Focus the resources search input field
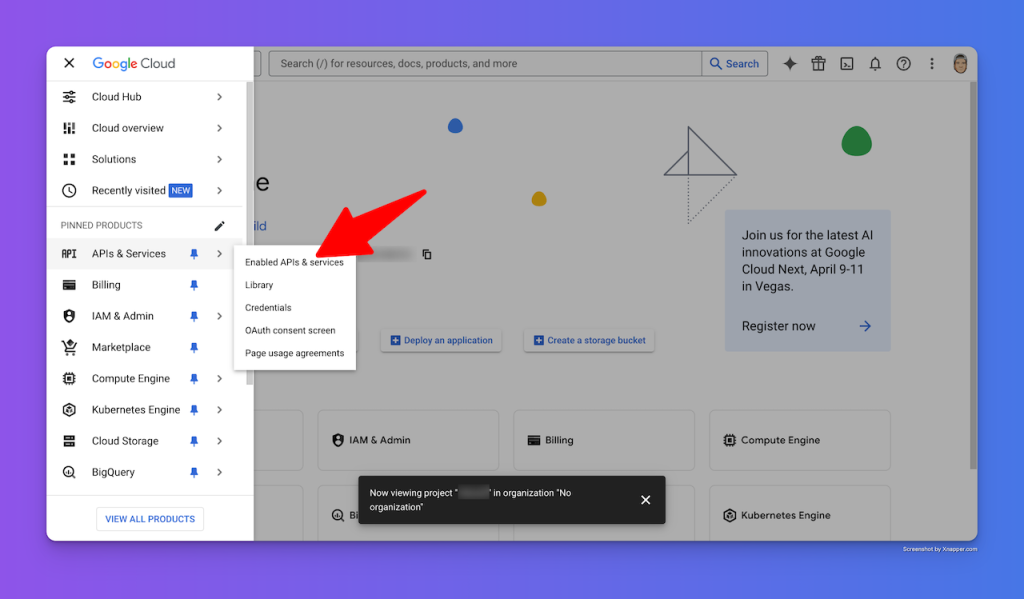 click(x=485, y=63)
